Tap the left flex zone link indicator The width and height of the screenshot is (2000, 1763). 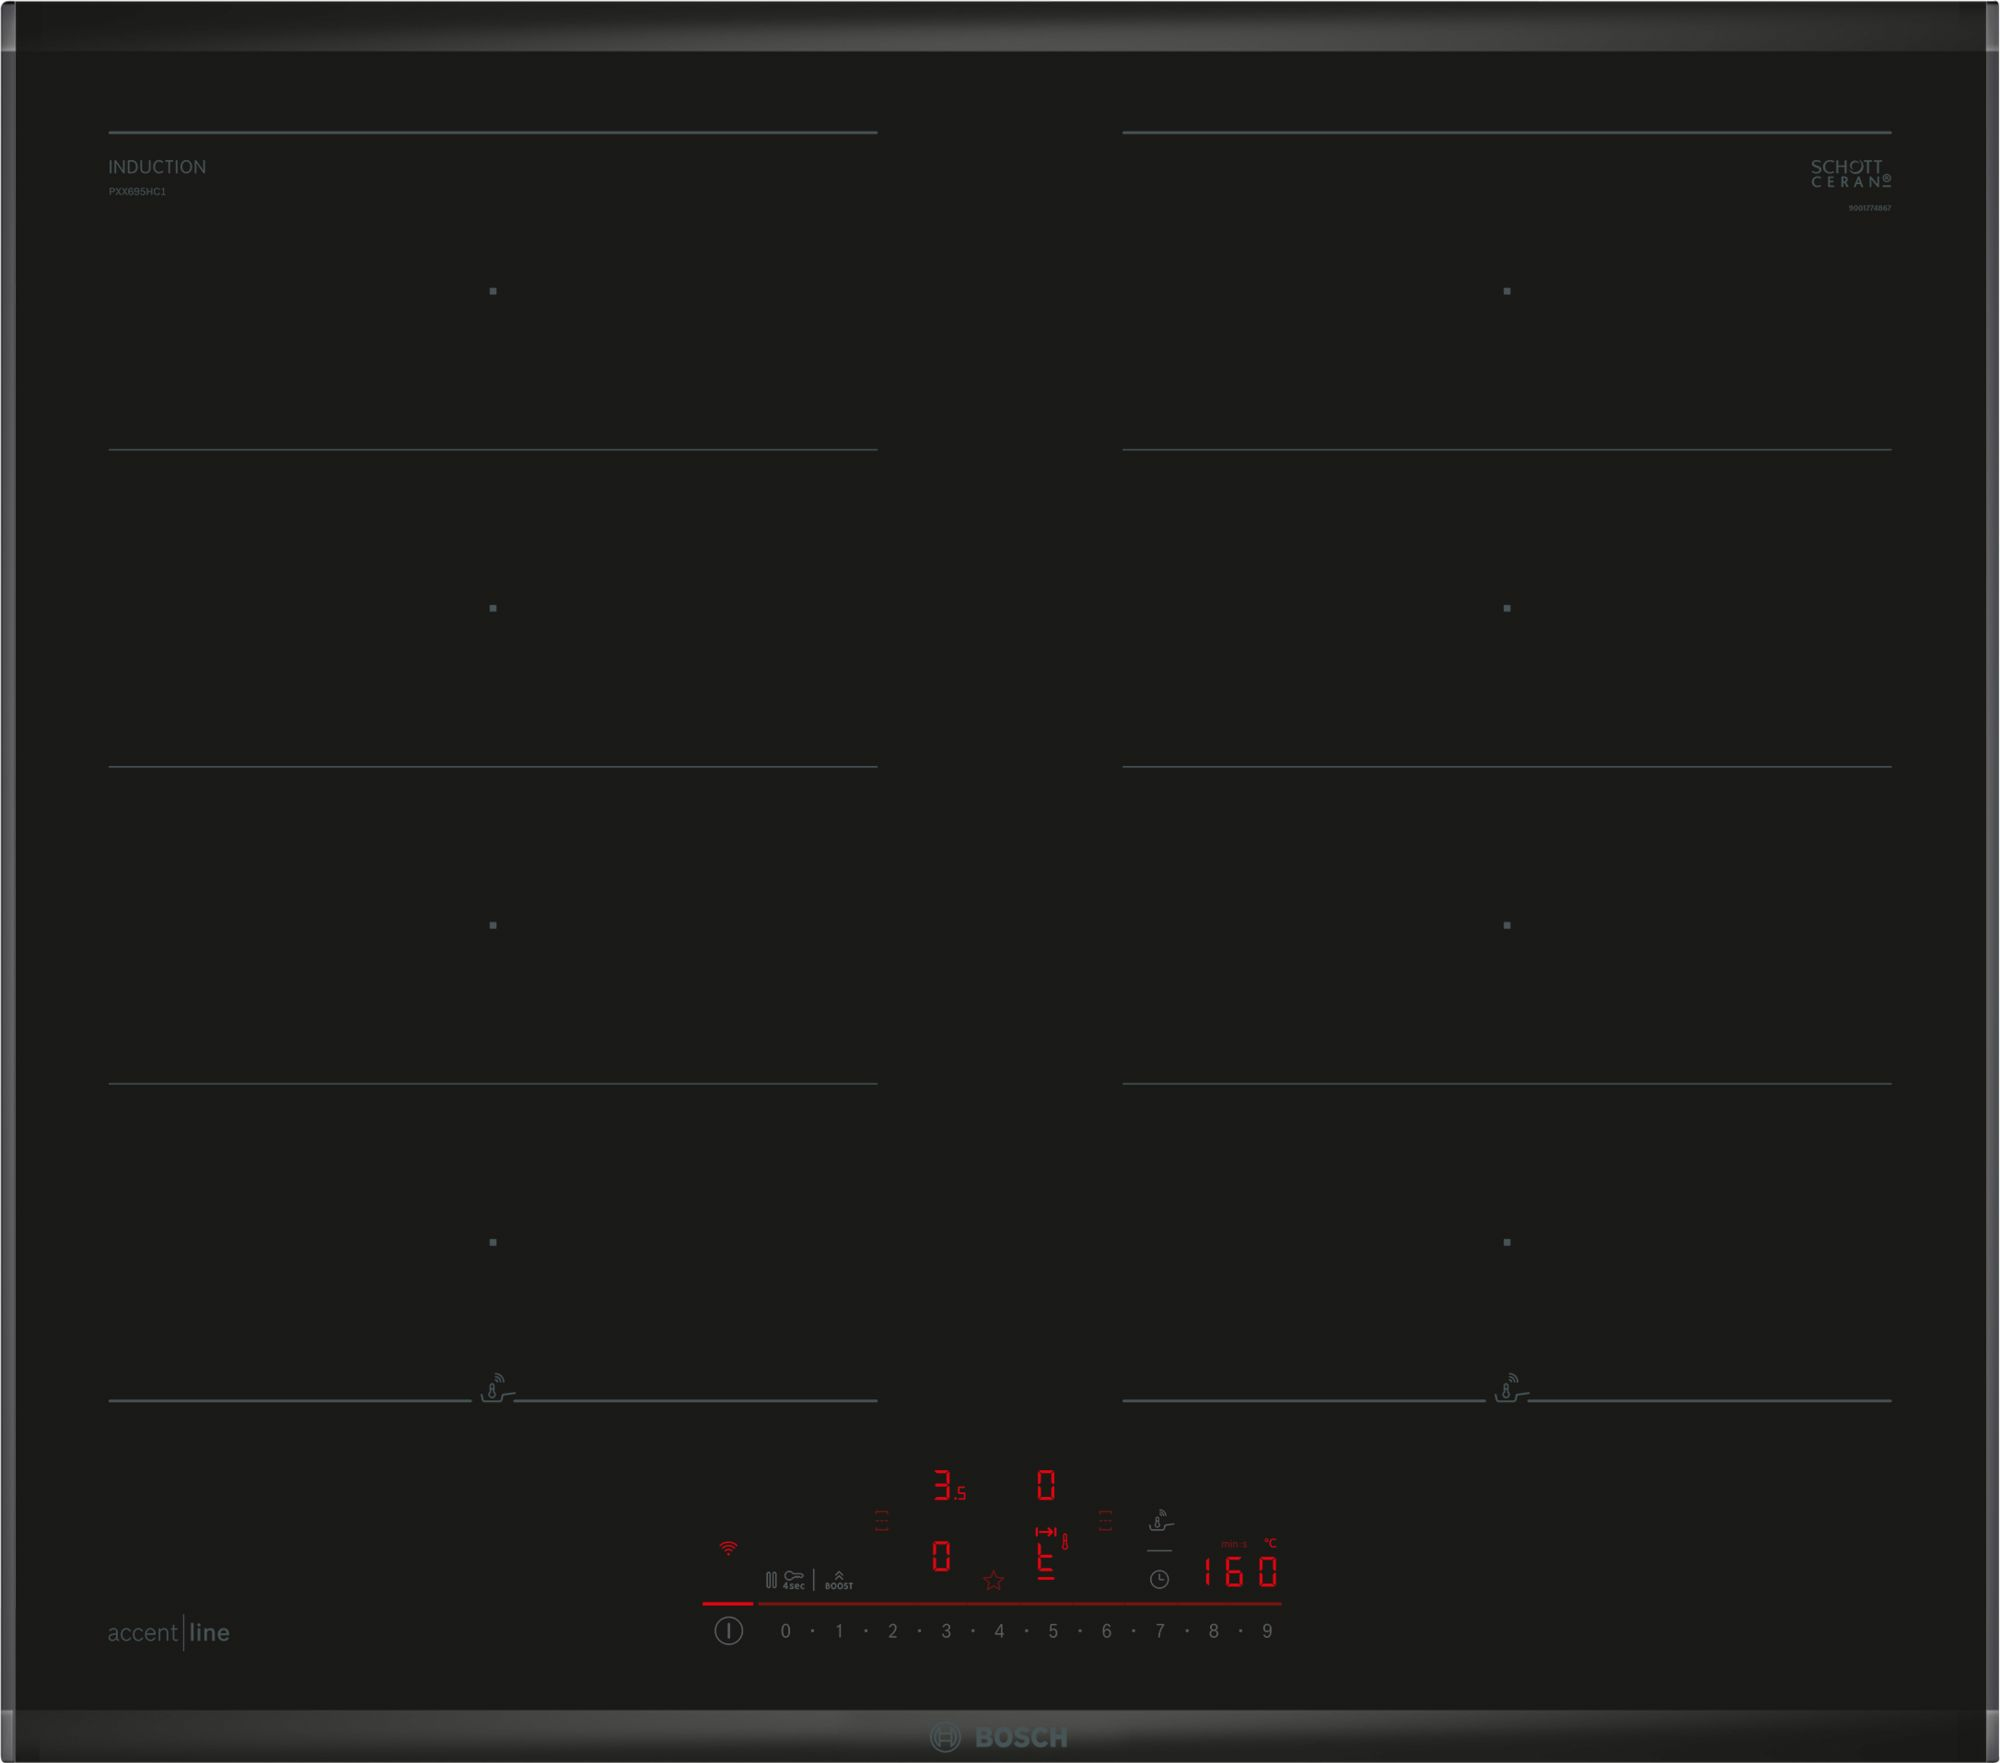coord(881,1521)
